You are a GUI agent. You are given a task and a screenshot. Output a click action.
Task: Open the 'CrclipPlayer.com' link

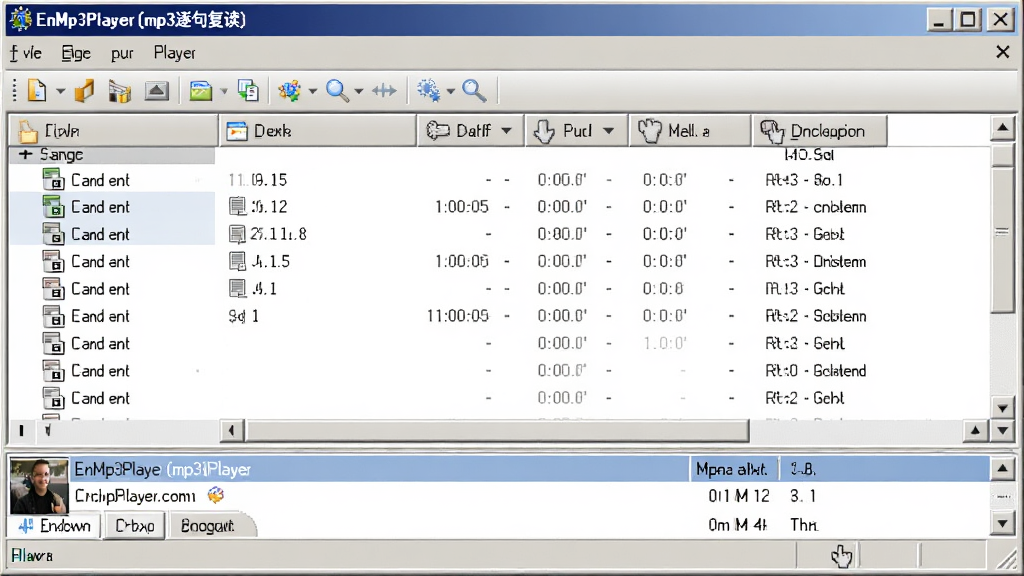click(135, 496)
